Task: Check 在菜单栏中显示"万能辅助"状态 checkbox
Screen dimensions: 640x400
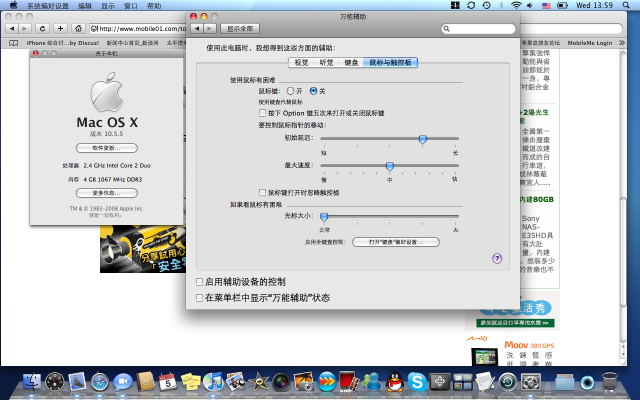Action: tap(200, 298)
